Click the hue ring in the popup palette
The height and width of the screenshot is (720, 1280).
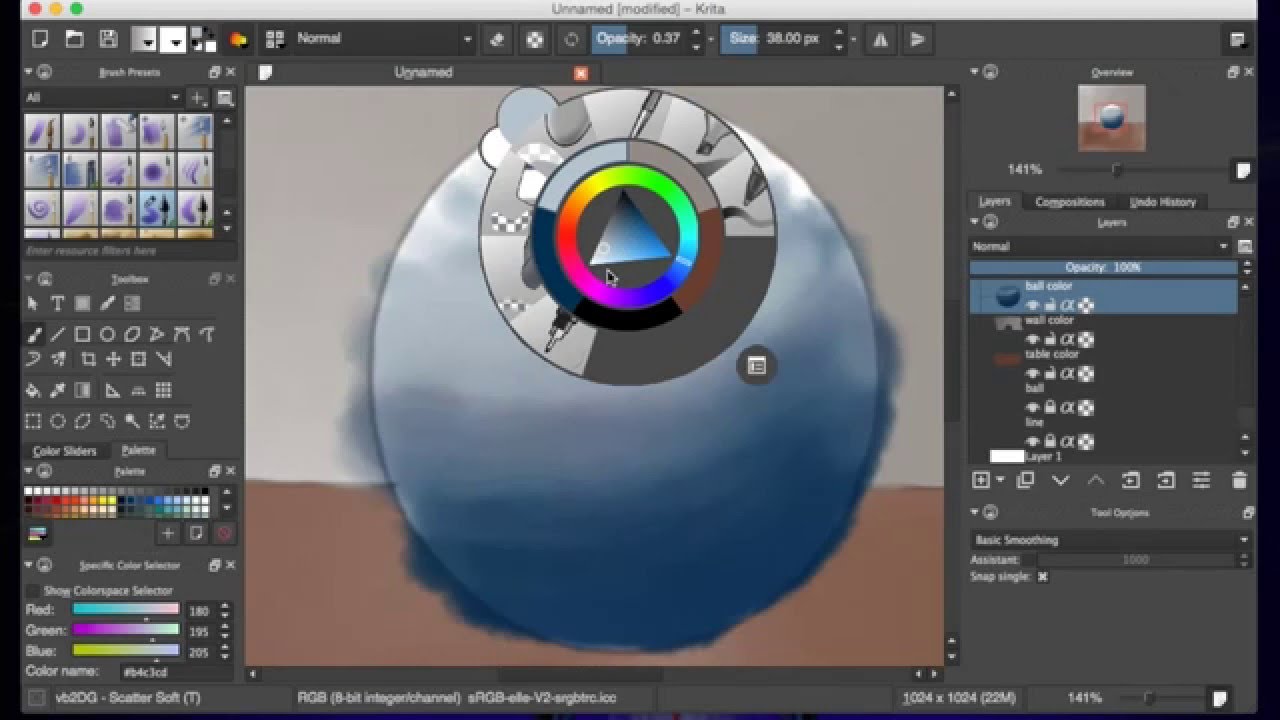coord(627,176)
